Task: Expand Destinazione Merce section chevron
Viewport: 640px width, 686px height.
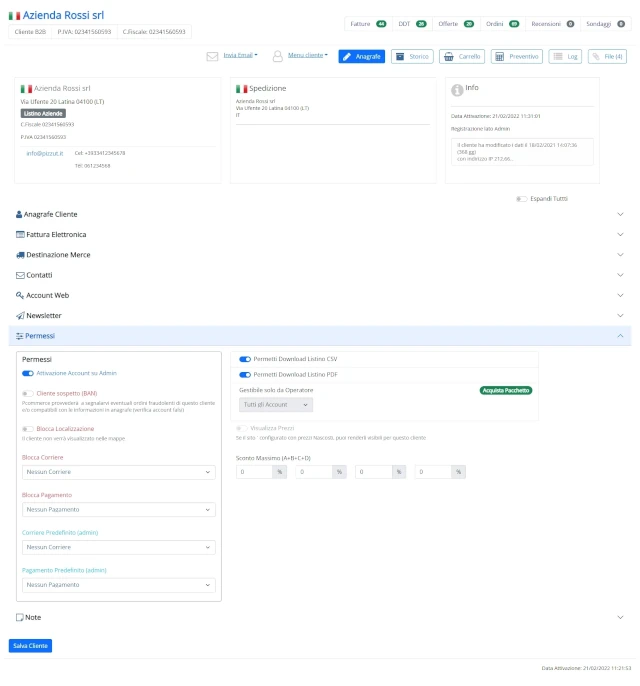Action: (620, 255)
